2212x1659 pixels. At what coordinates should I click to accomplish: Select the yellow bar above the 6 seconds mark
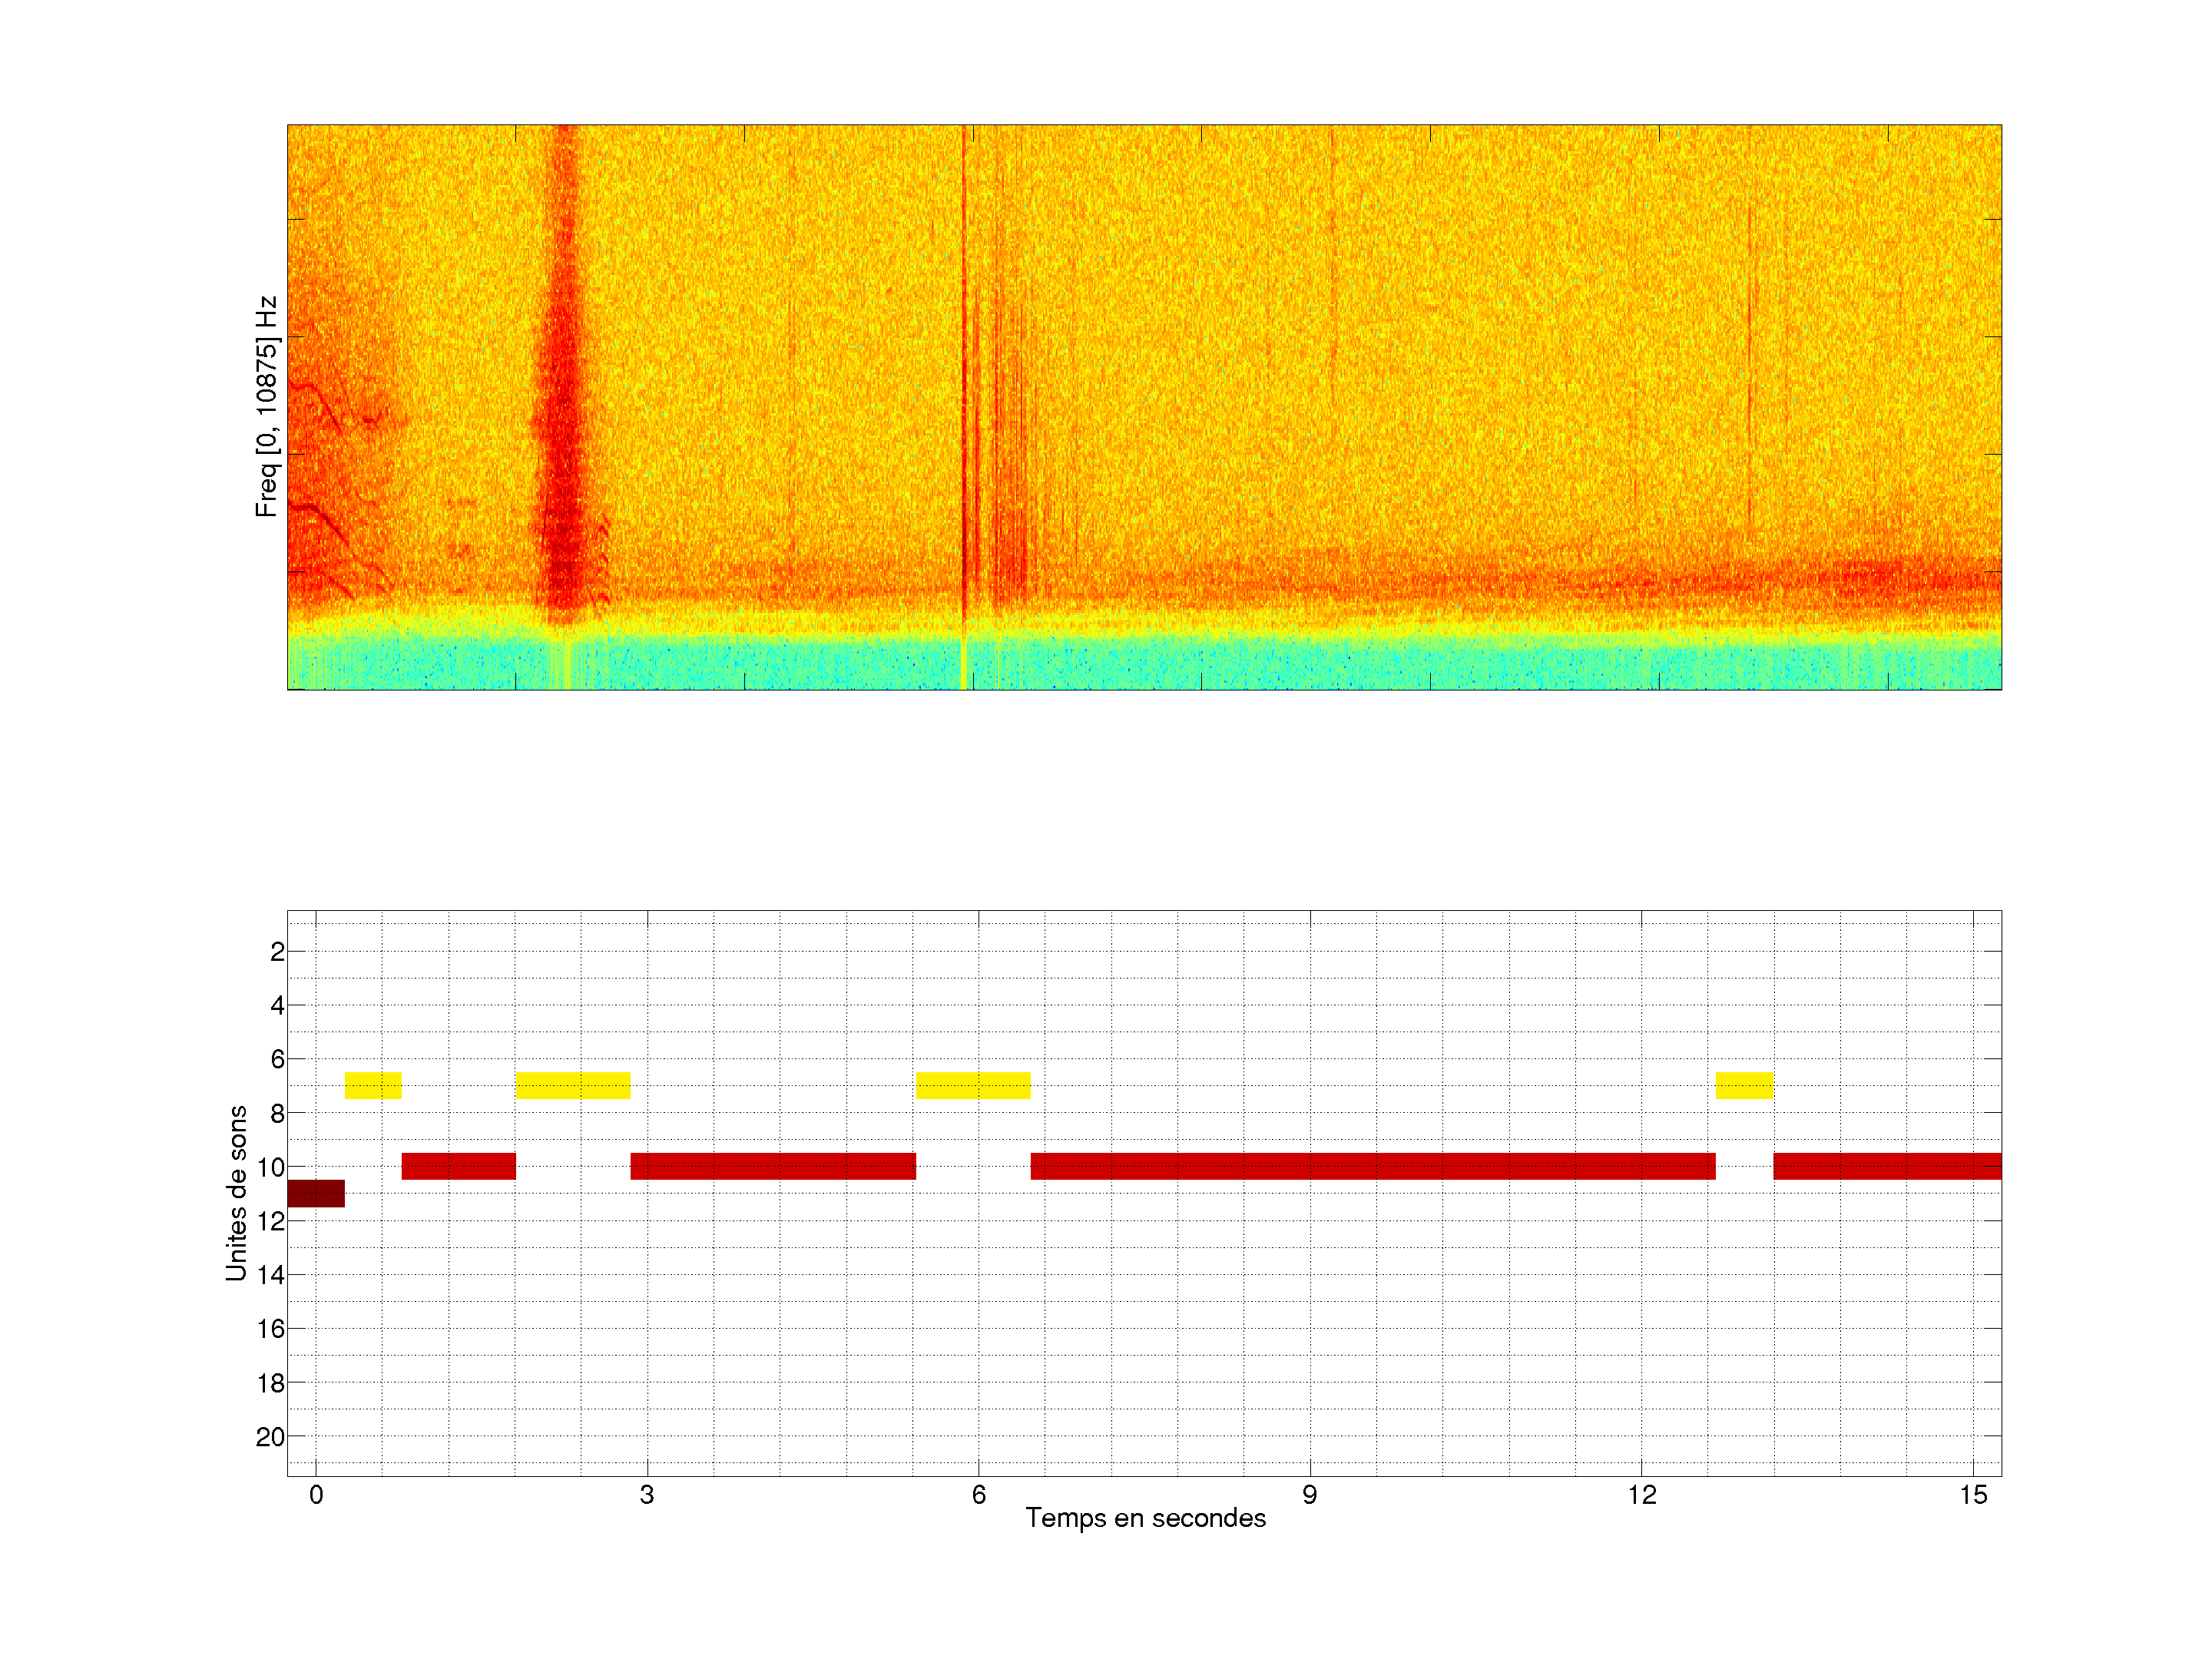tap(973, 1085)
